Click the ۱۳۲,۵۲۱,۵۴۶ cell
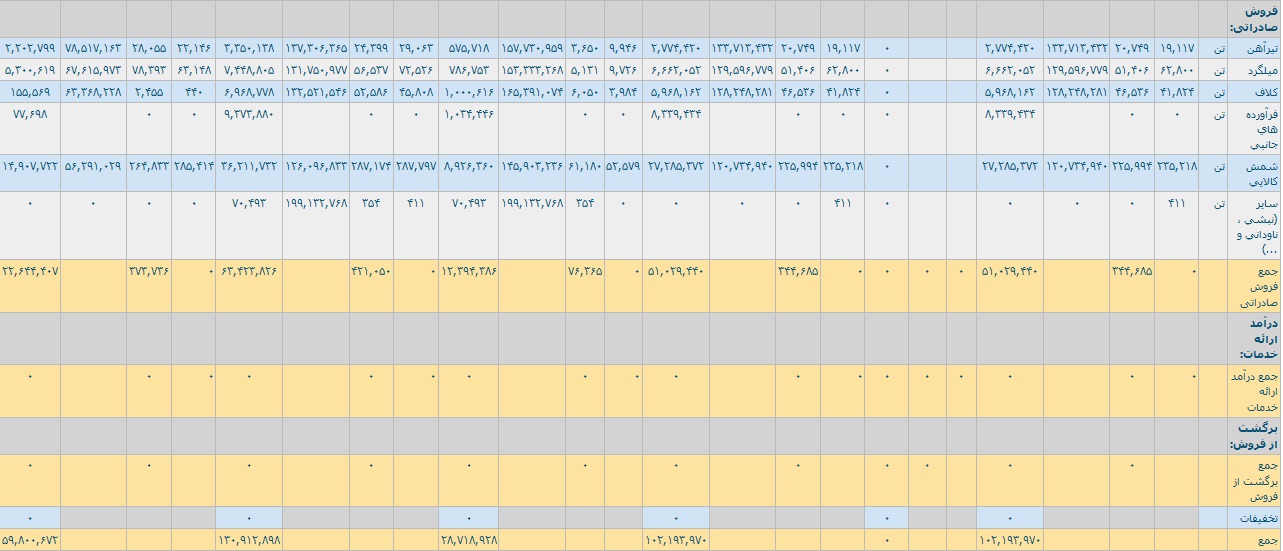The width and height of the screenshot is (1283, 551). (x=317, y=92)
